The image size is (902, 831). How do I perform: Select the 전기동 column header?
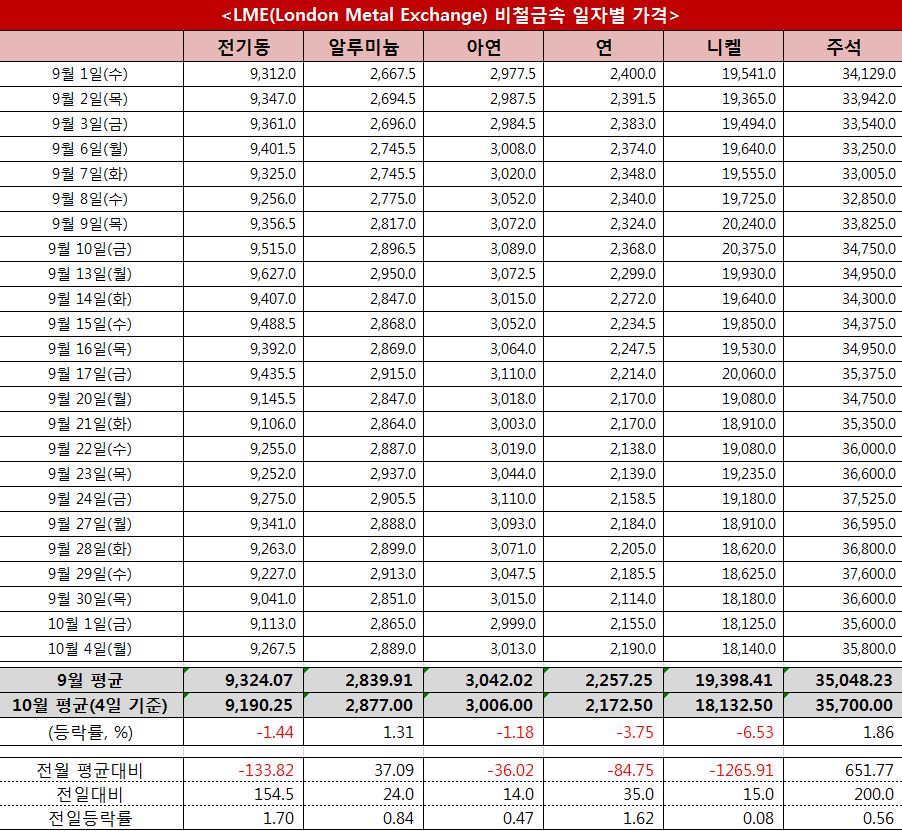[243, 47]
